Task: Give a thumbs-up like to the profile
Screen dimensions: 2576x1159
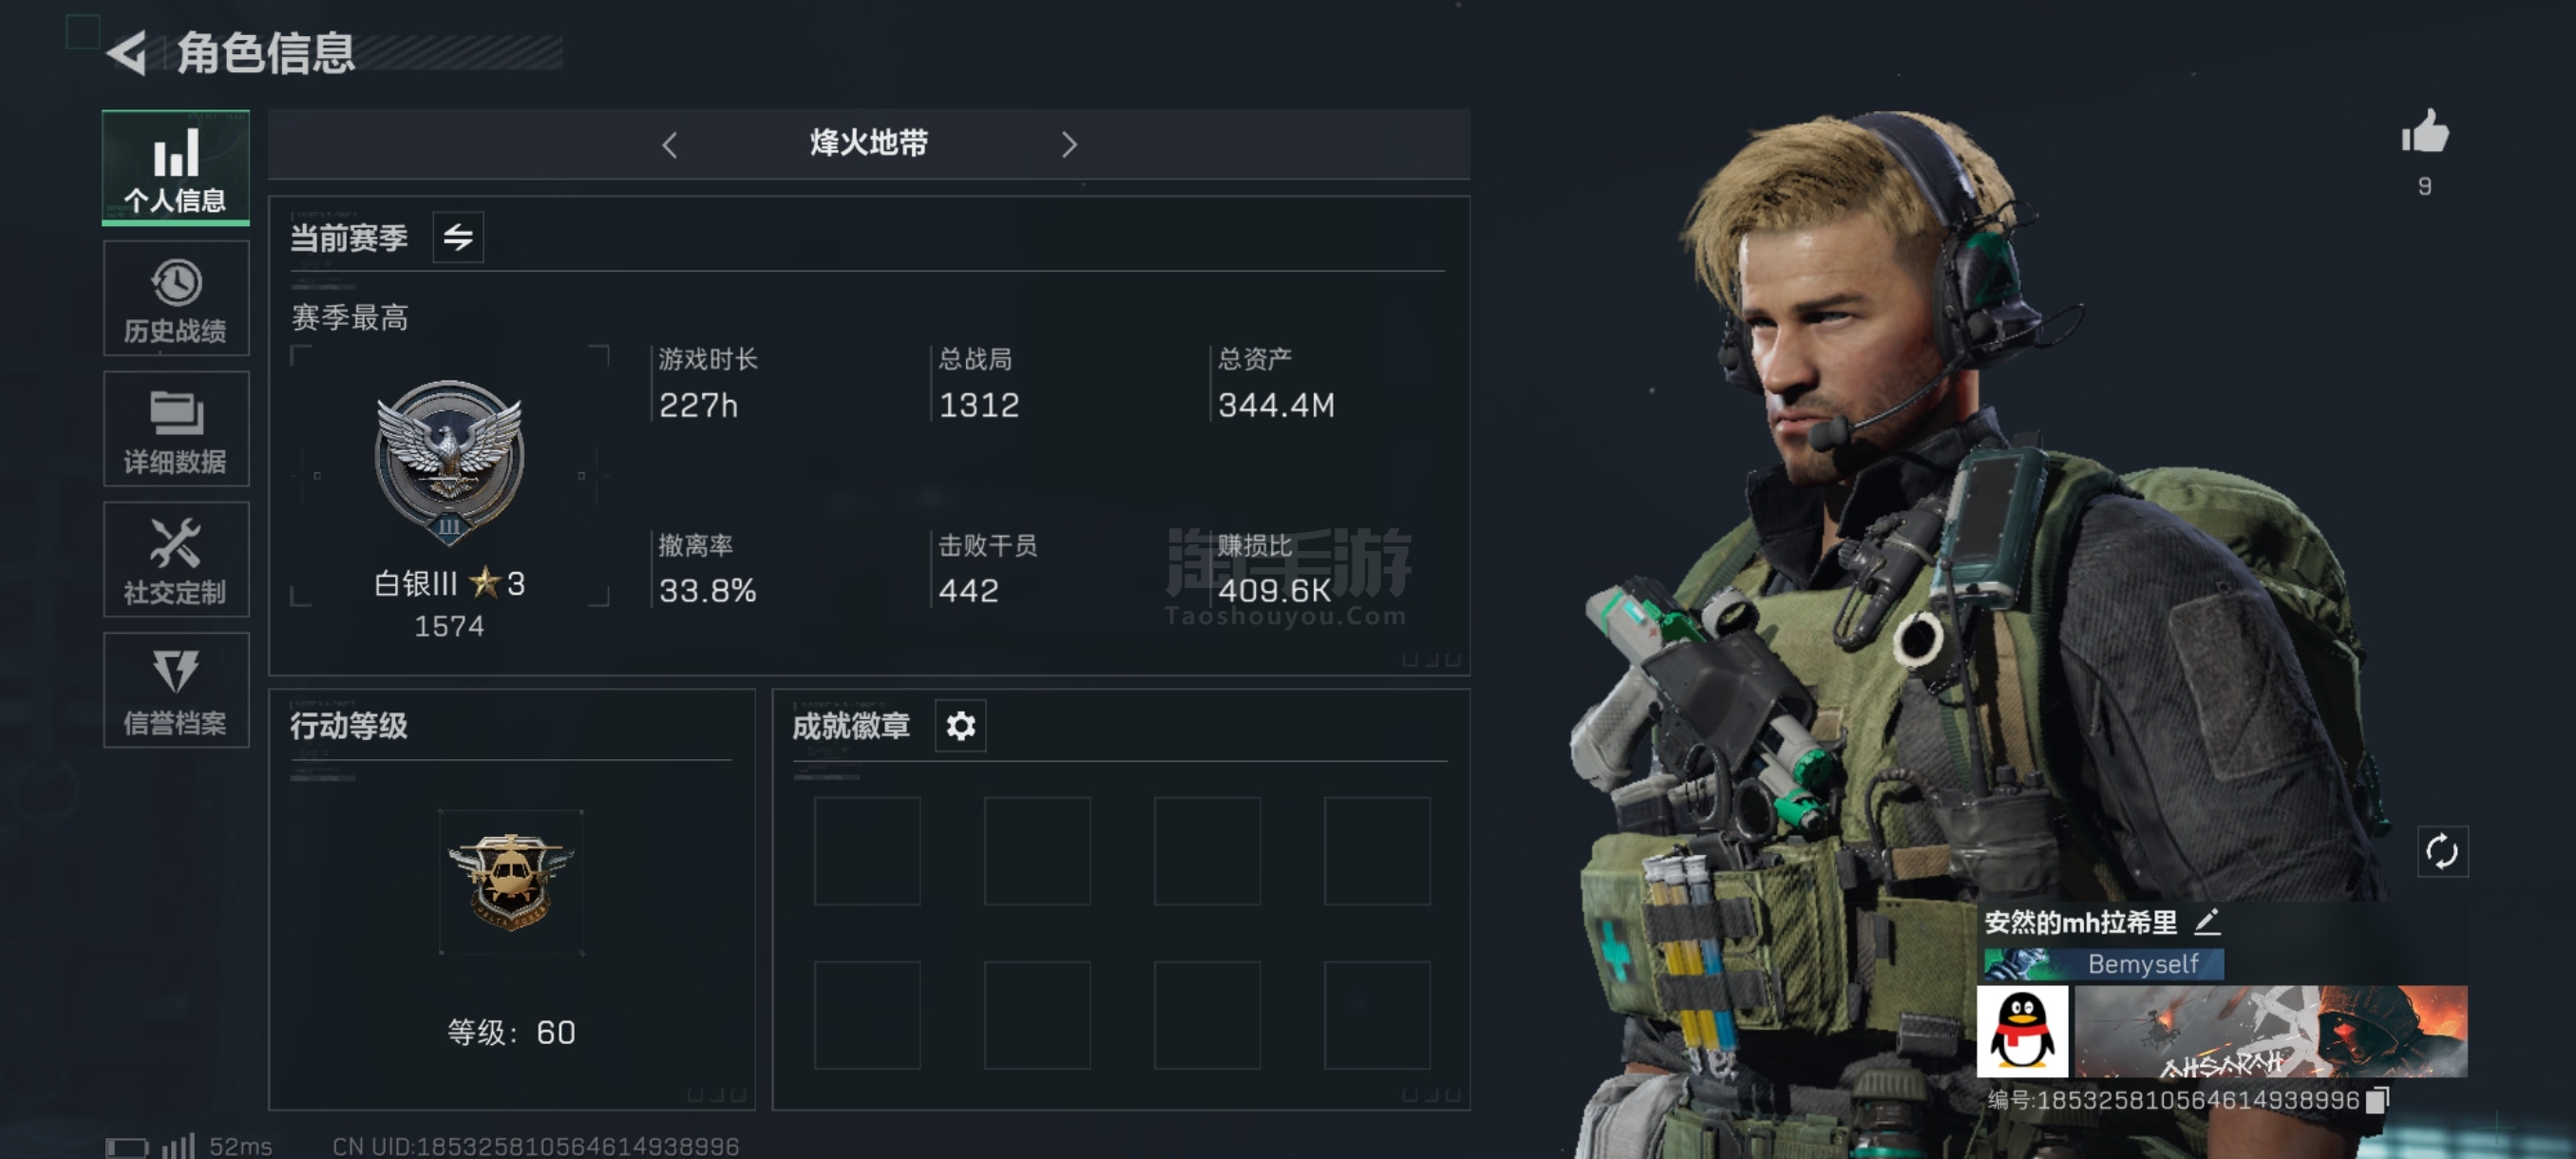Action: tap(2425, 133)
